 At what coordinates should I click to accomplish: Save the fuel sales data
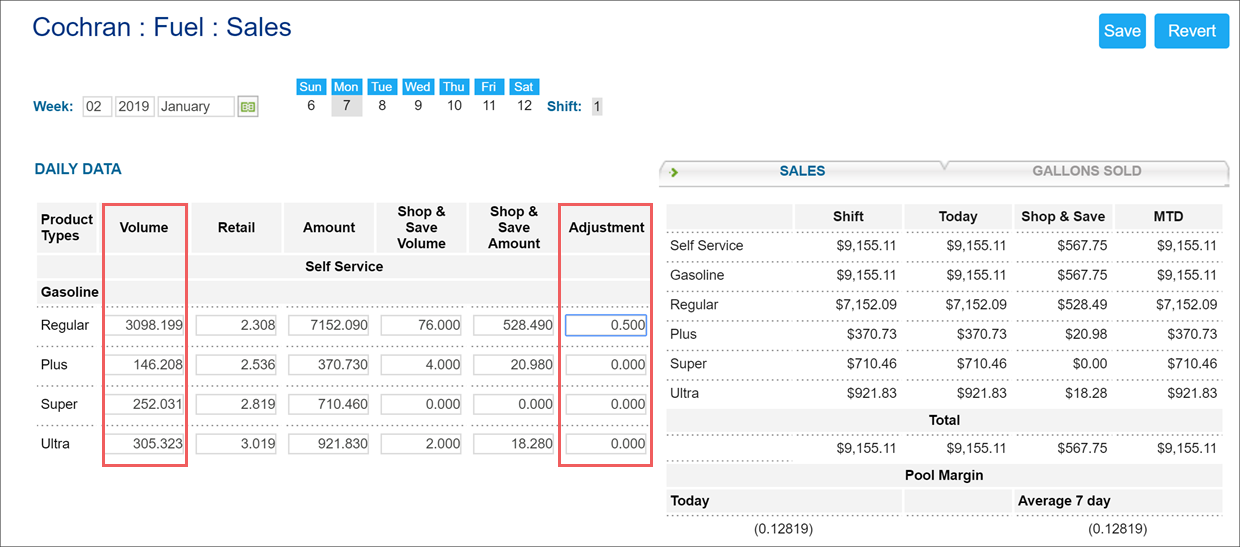click(1122, 31)
